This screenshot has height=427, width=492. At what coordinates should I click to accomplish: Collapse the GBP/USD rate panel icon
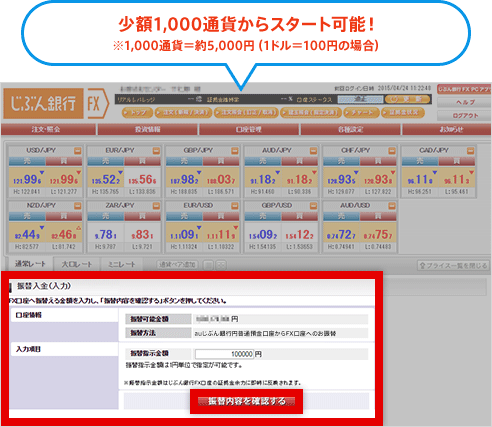(x=314, y=206)
